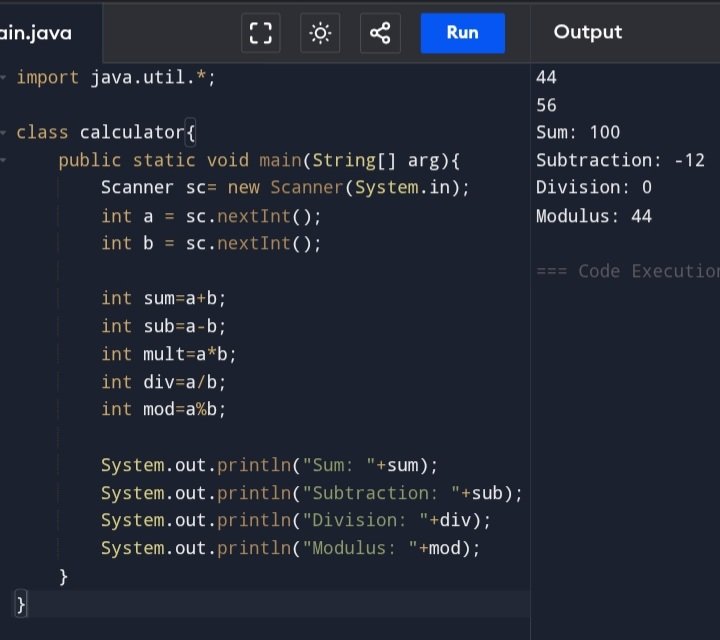Run the Java program
This screenshot has width=720, height=640.
point(462,33)
